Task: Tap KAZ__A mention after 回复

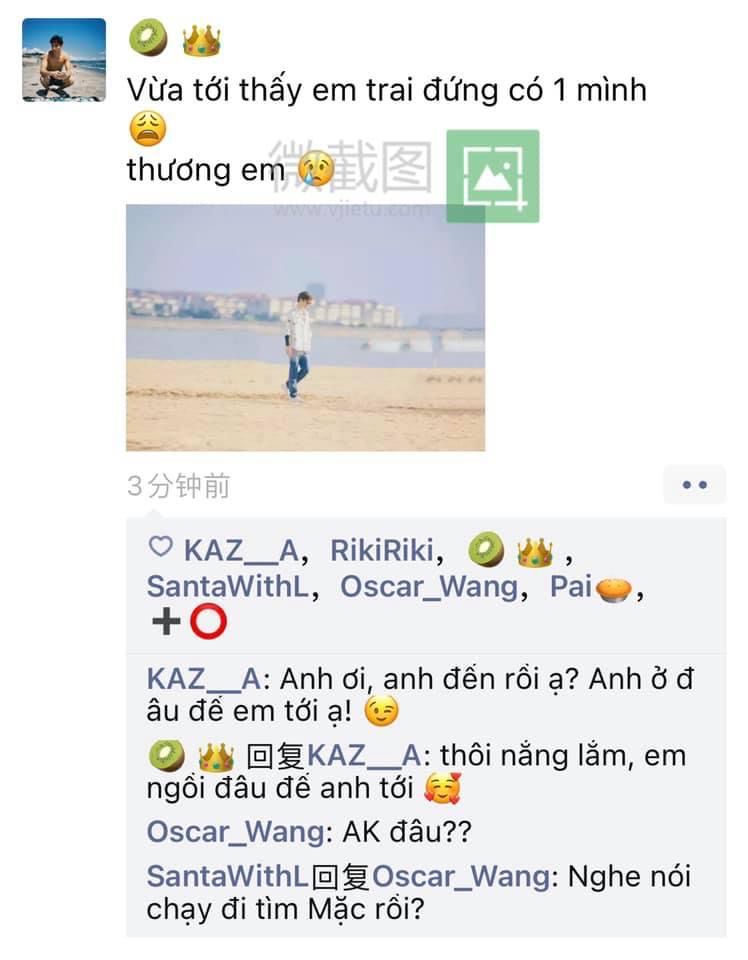Action: [364, 756]
